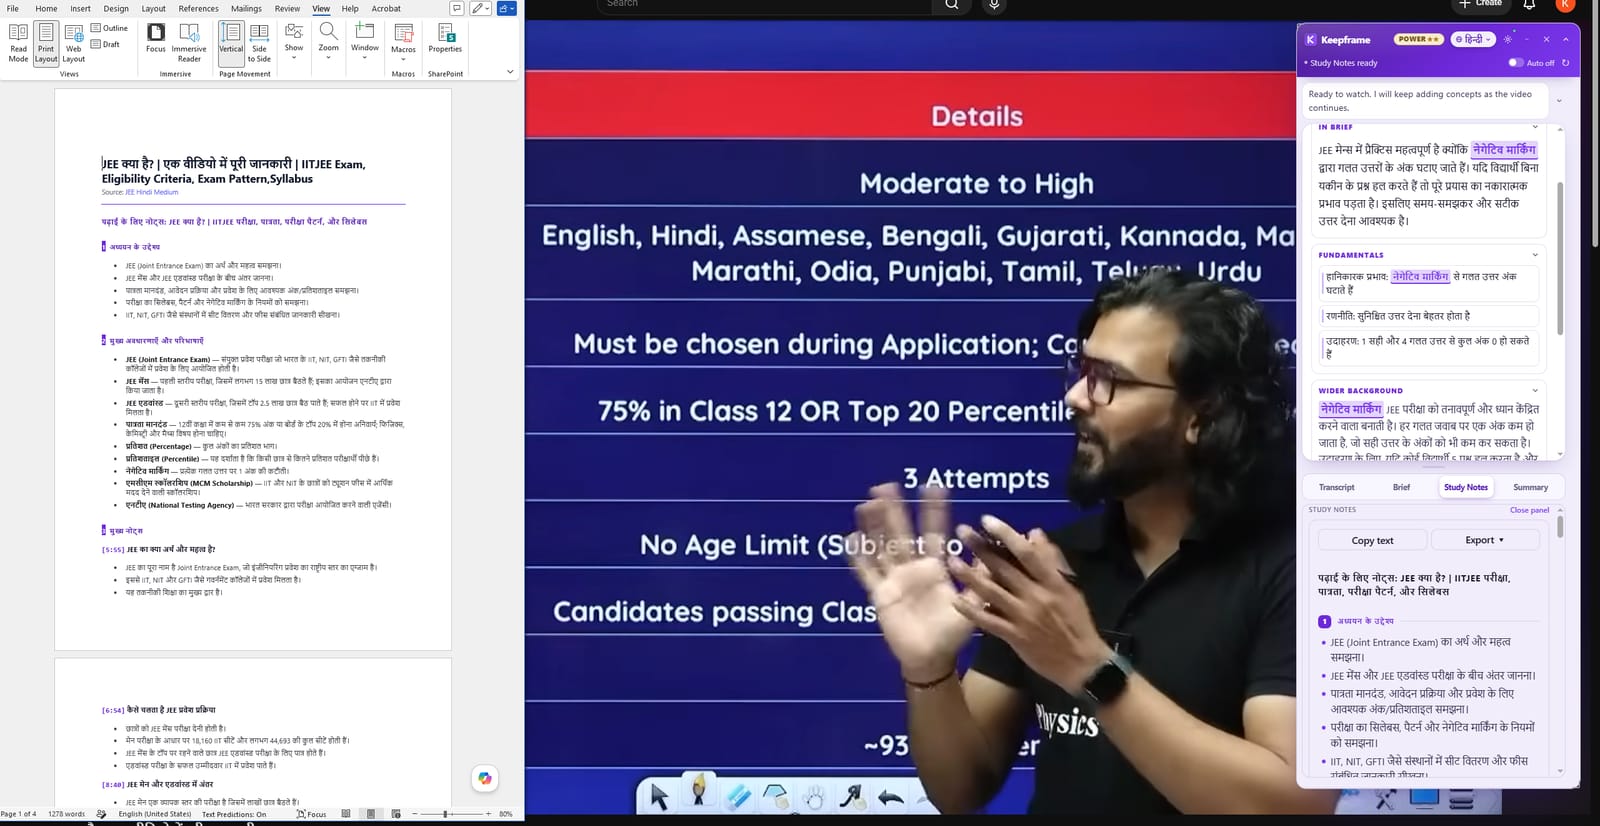
Task: Click the POWER badge in Keepframe
Action: coord(1419,39)
